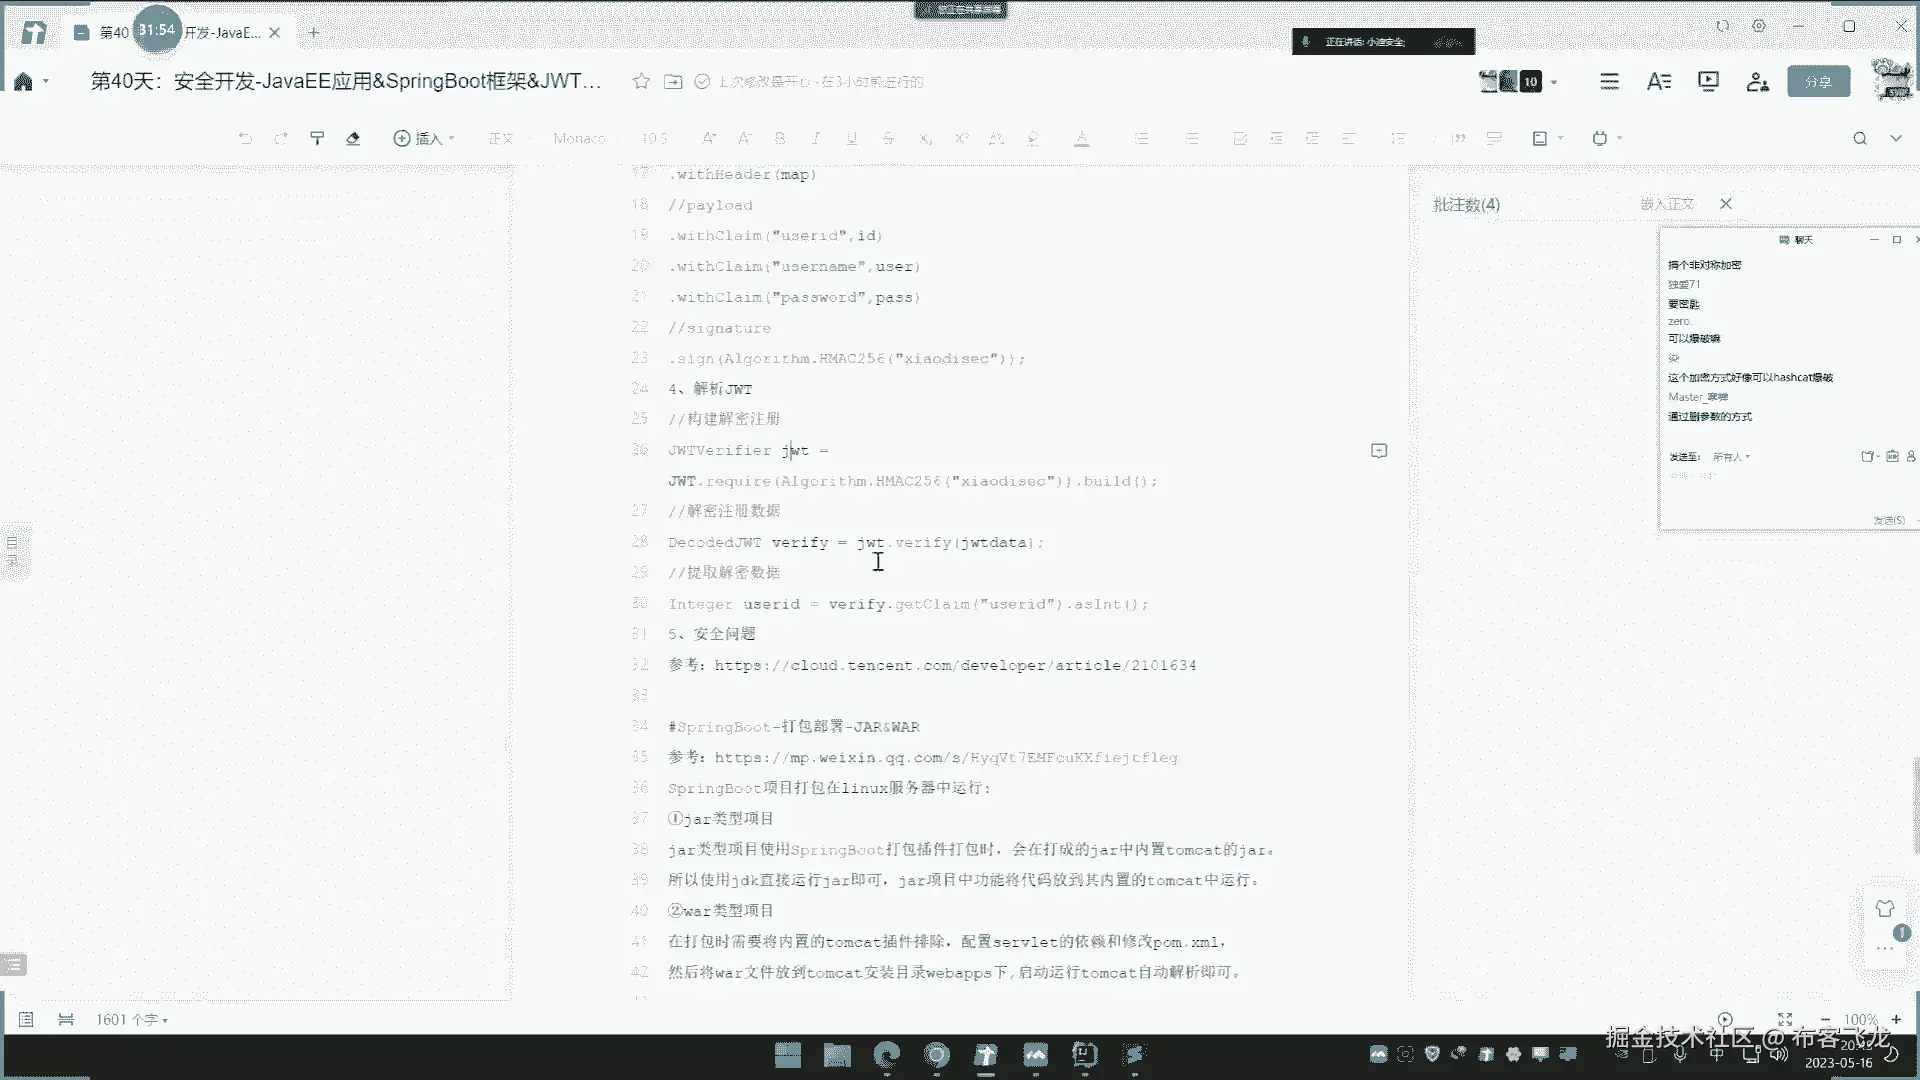Click the format painter icon

coord(317,138)
